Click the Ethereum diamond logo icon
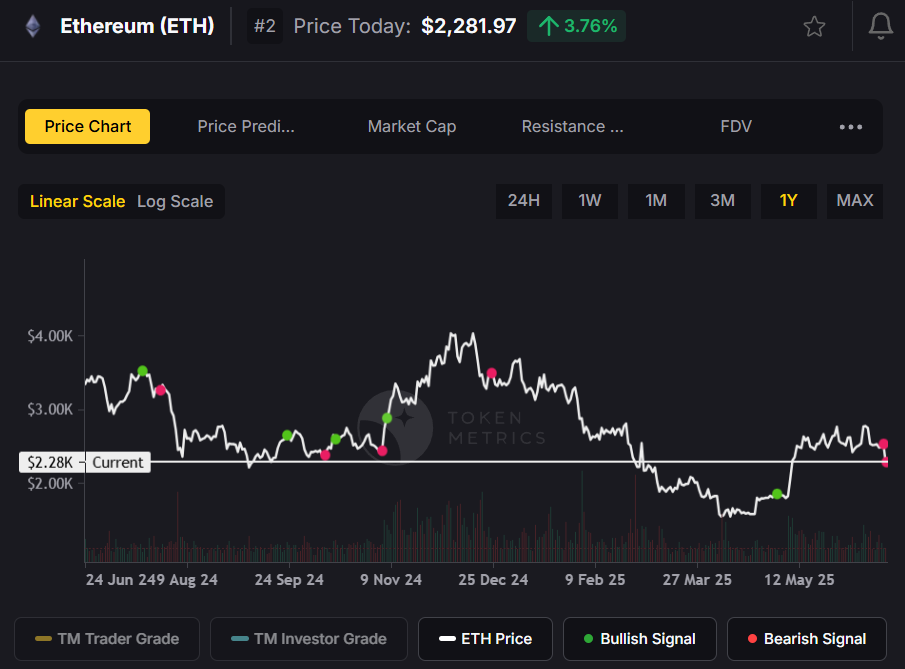The width and height of the screenshot is (905, 669). click(33, 26)
